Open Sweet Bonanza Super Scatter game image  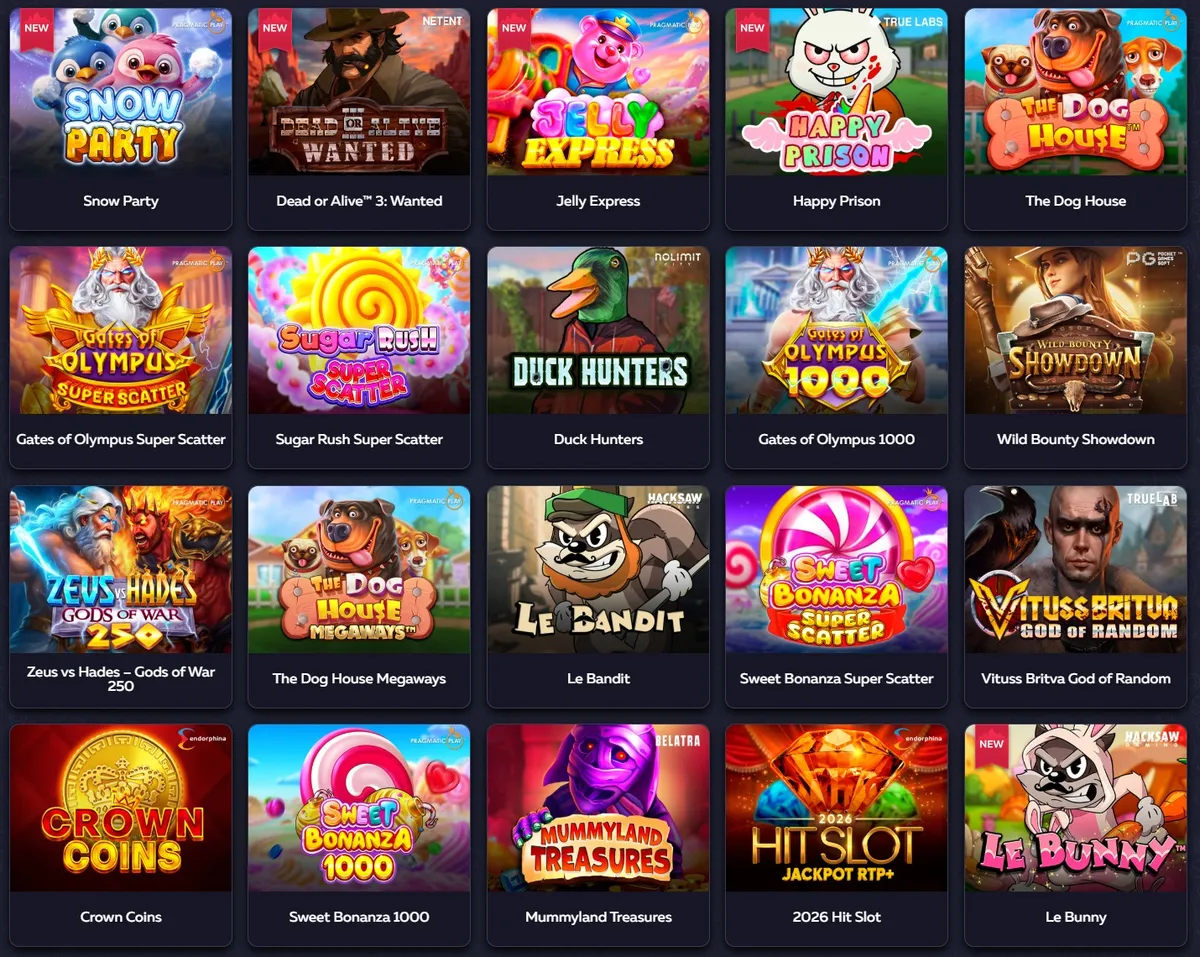pos(837,569)
